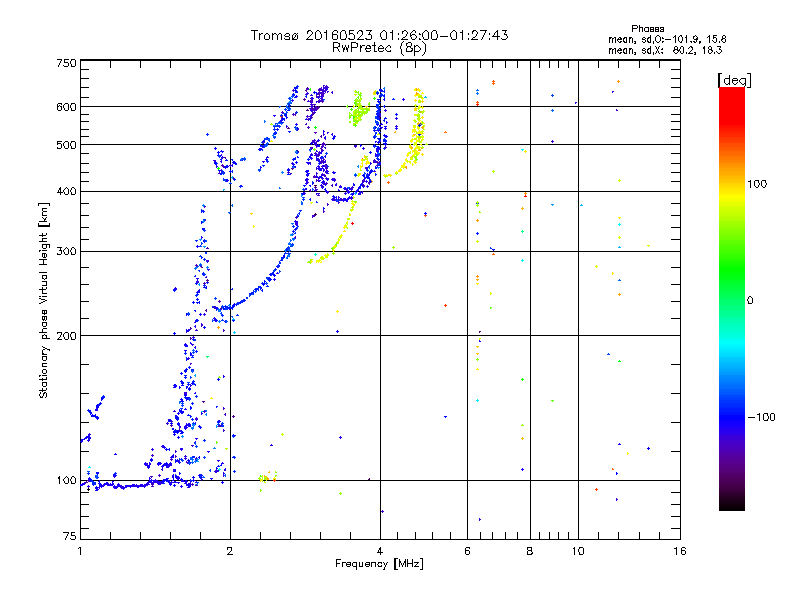
Task: Click x-axis tick label '2'
Action: click(x=230, y=551)
